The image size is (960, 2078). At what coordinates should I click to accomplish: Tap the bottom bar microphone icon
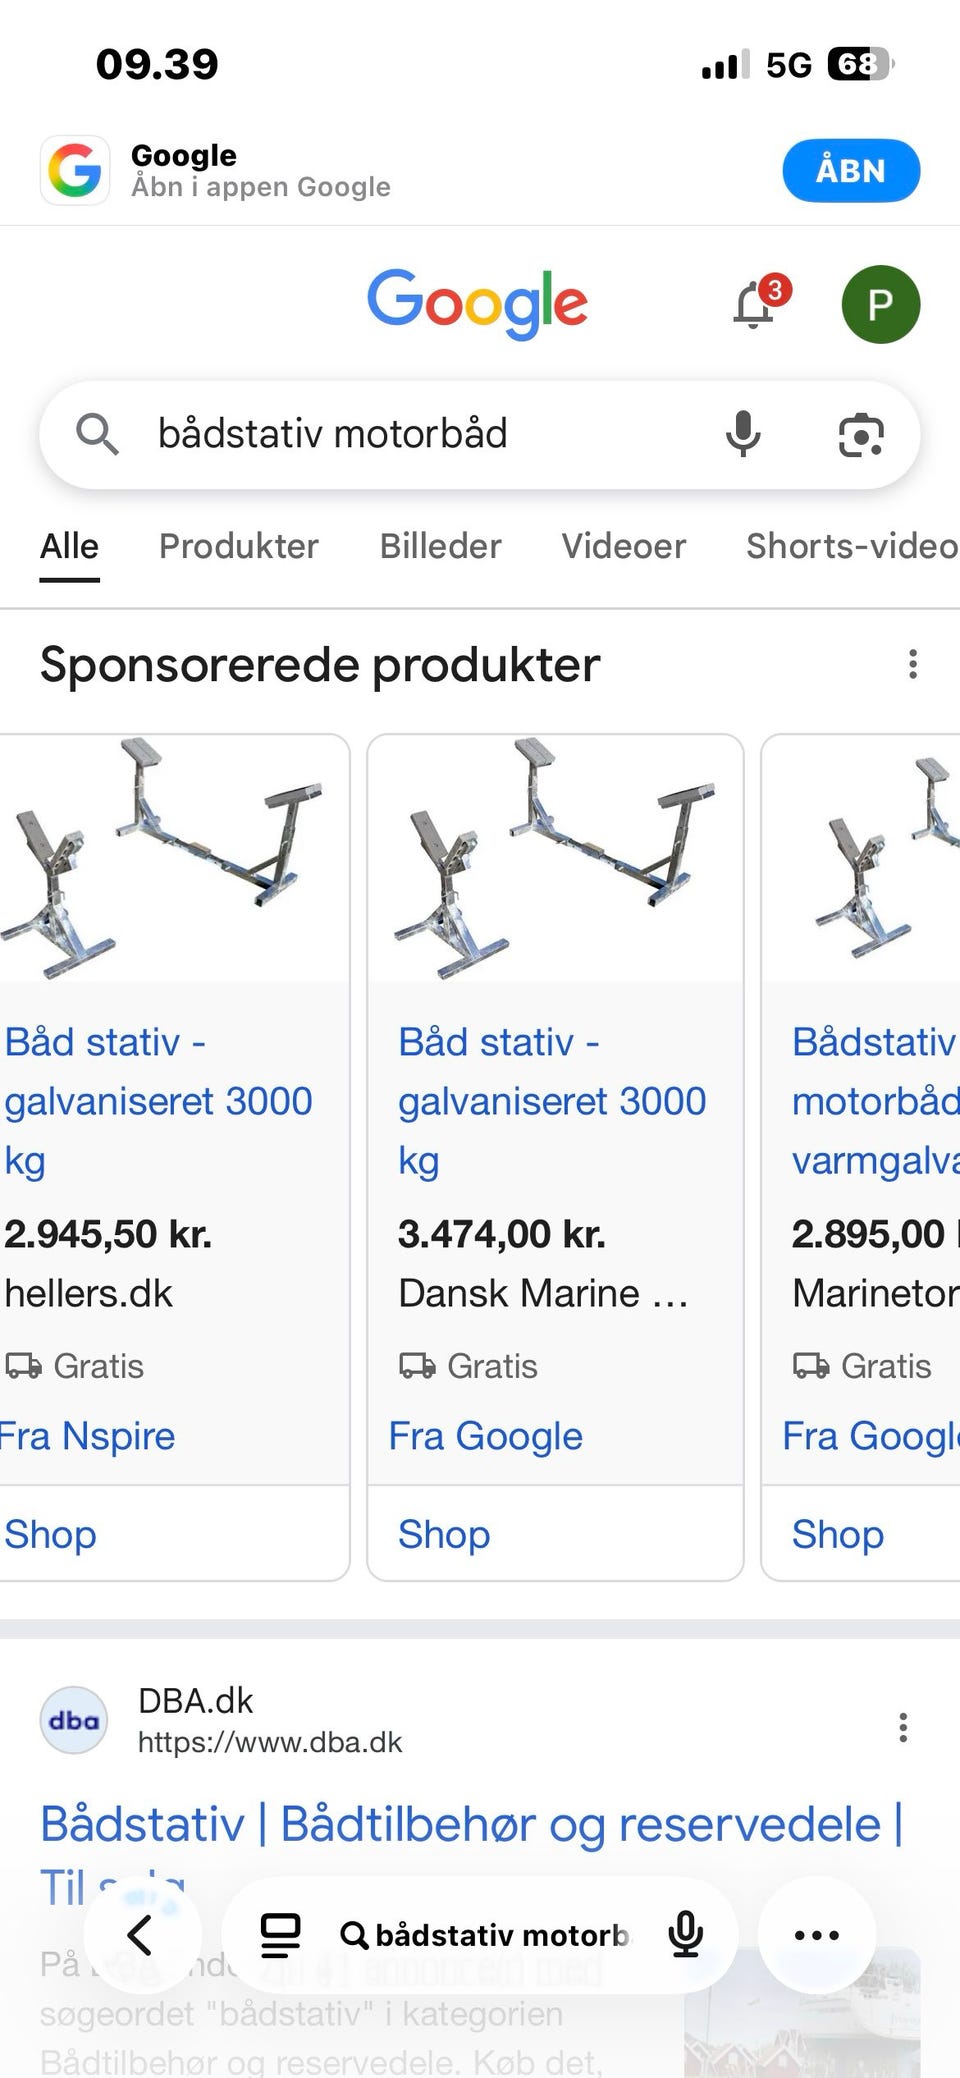pyautogui.click(x=686, y=1933)
